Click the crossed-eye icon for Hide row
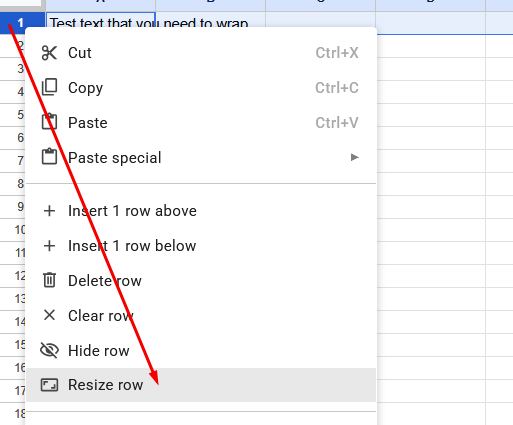513x425 pixels. click(x=49, y=350)
